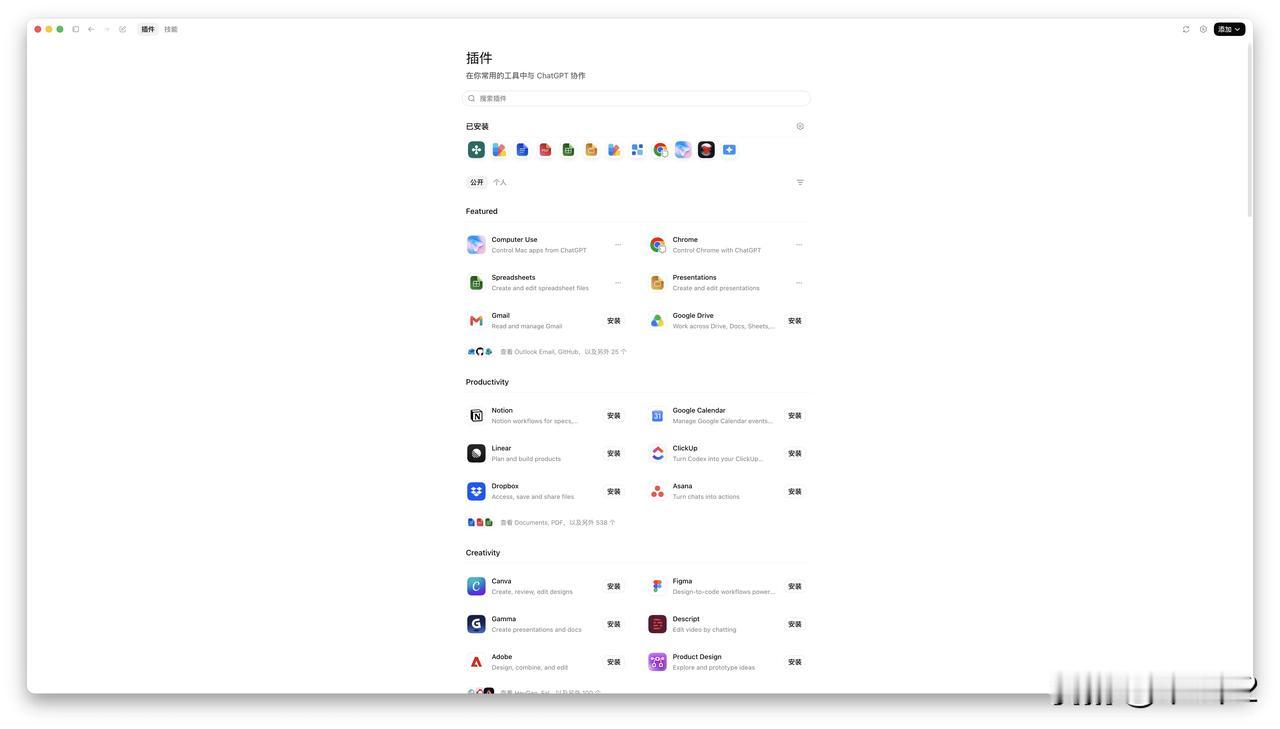Start a new chat with the compose icon
The width and height of the screenshot is (1280, 729).
pyautogui.click(x=123, y=29)
